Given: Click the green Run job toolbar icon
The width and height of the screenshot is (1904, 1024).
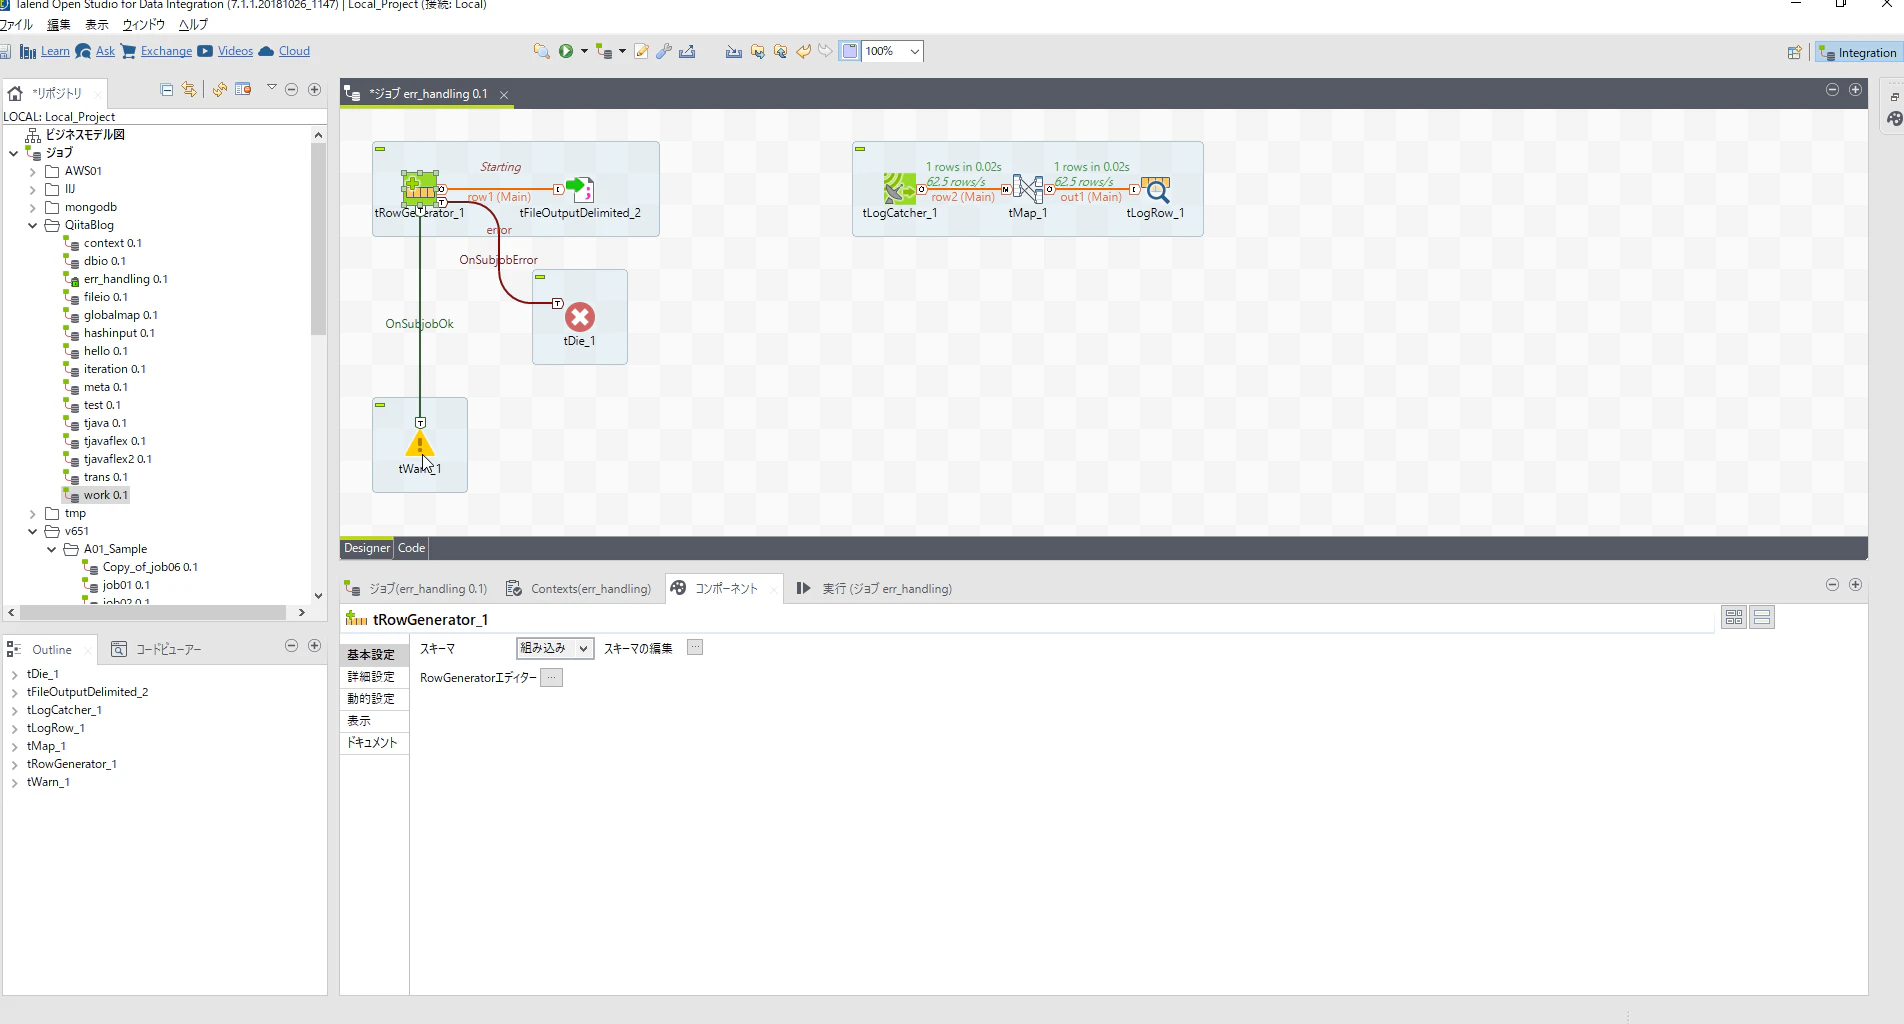Looking at the screenshot, I should (x=566, y=51).
